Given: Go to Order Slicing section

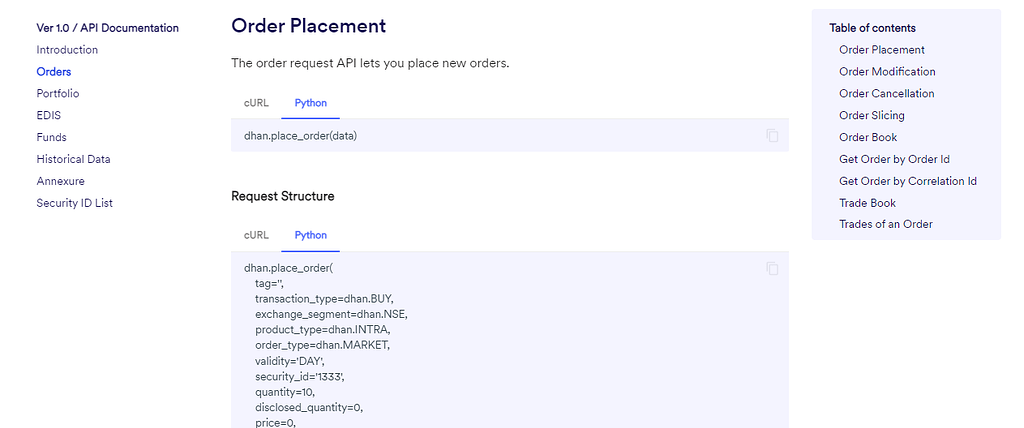Looking at the screenshot, I should pyautogui.click(x=871, y=116).
